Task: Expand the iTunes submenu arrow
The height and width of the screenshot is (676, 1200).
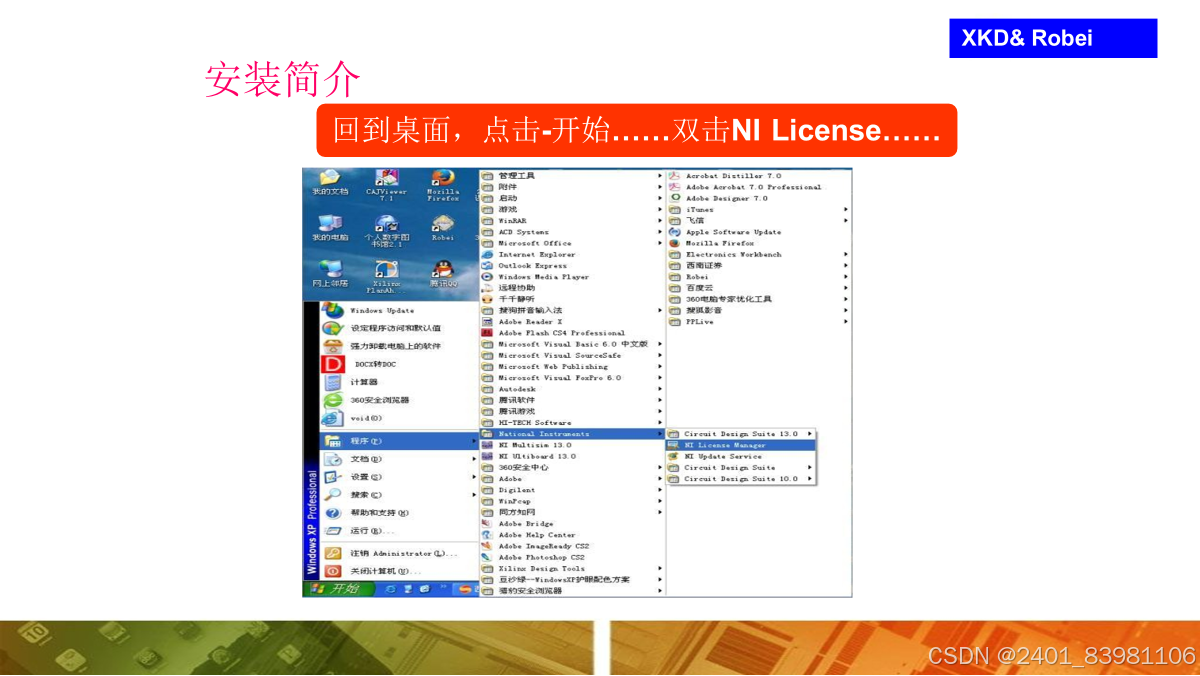Action: pyautogui.click(x=846, y=210)
